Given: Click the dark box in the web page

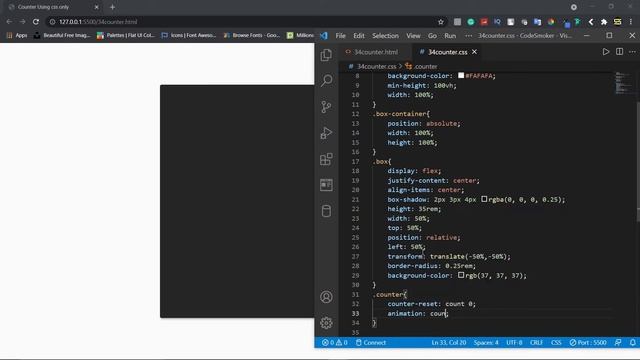Looking at the screenshot, I should [237, 201].
